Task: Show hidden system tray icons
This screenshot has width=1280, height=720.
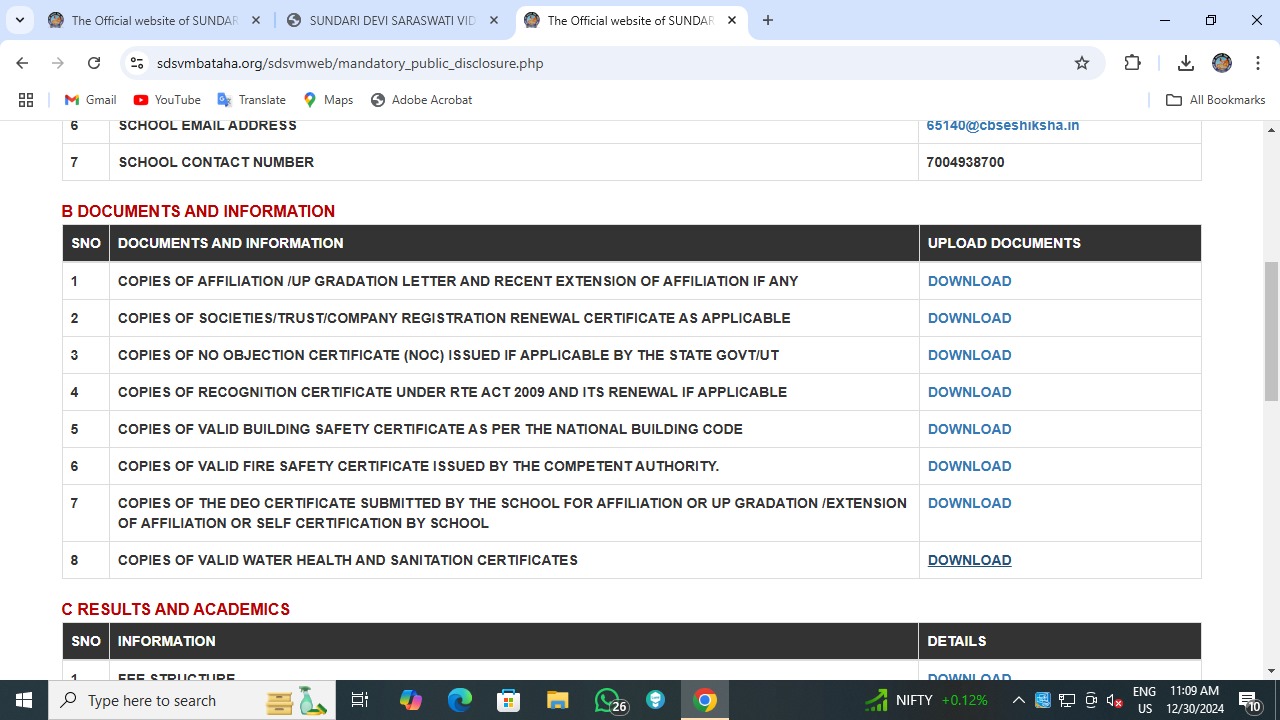Action: [x=1018, y=700]
